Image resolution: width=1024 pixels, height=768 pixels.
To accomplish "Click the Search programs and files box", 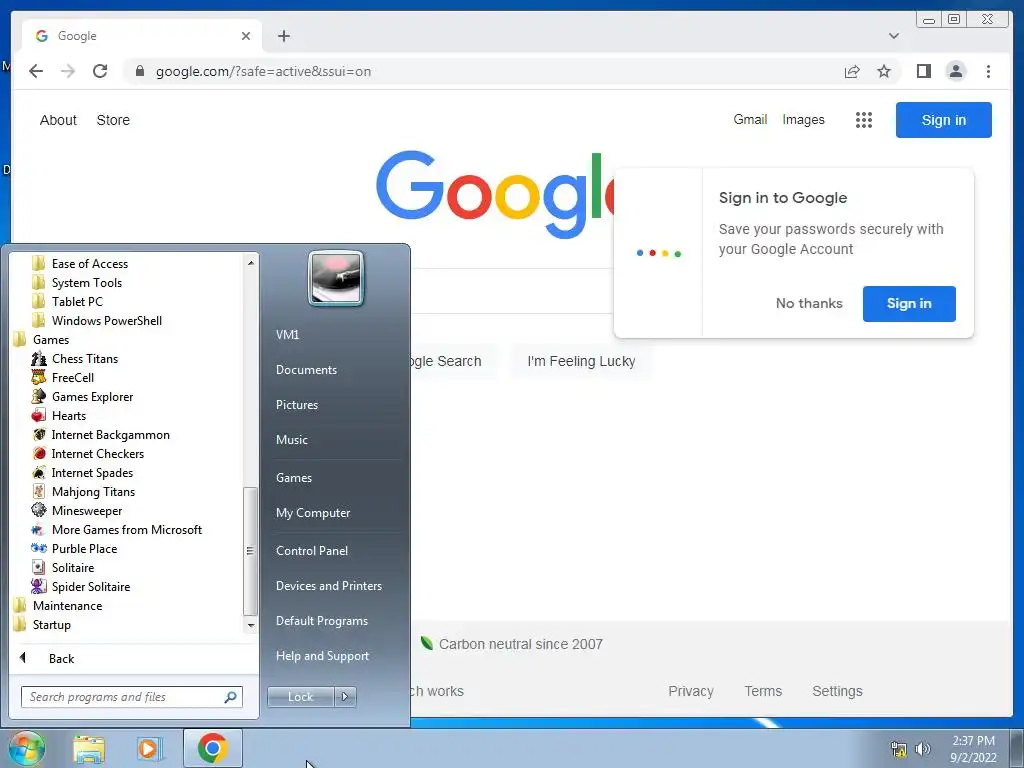I will point(131,697).
